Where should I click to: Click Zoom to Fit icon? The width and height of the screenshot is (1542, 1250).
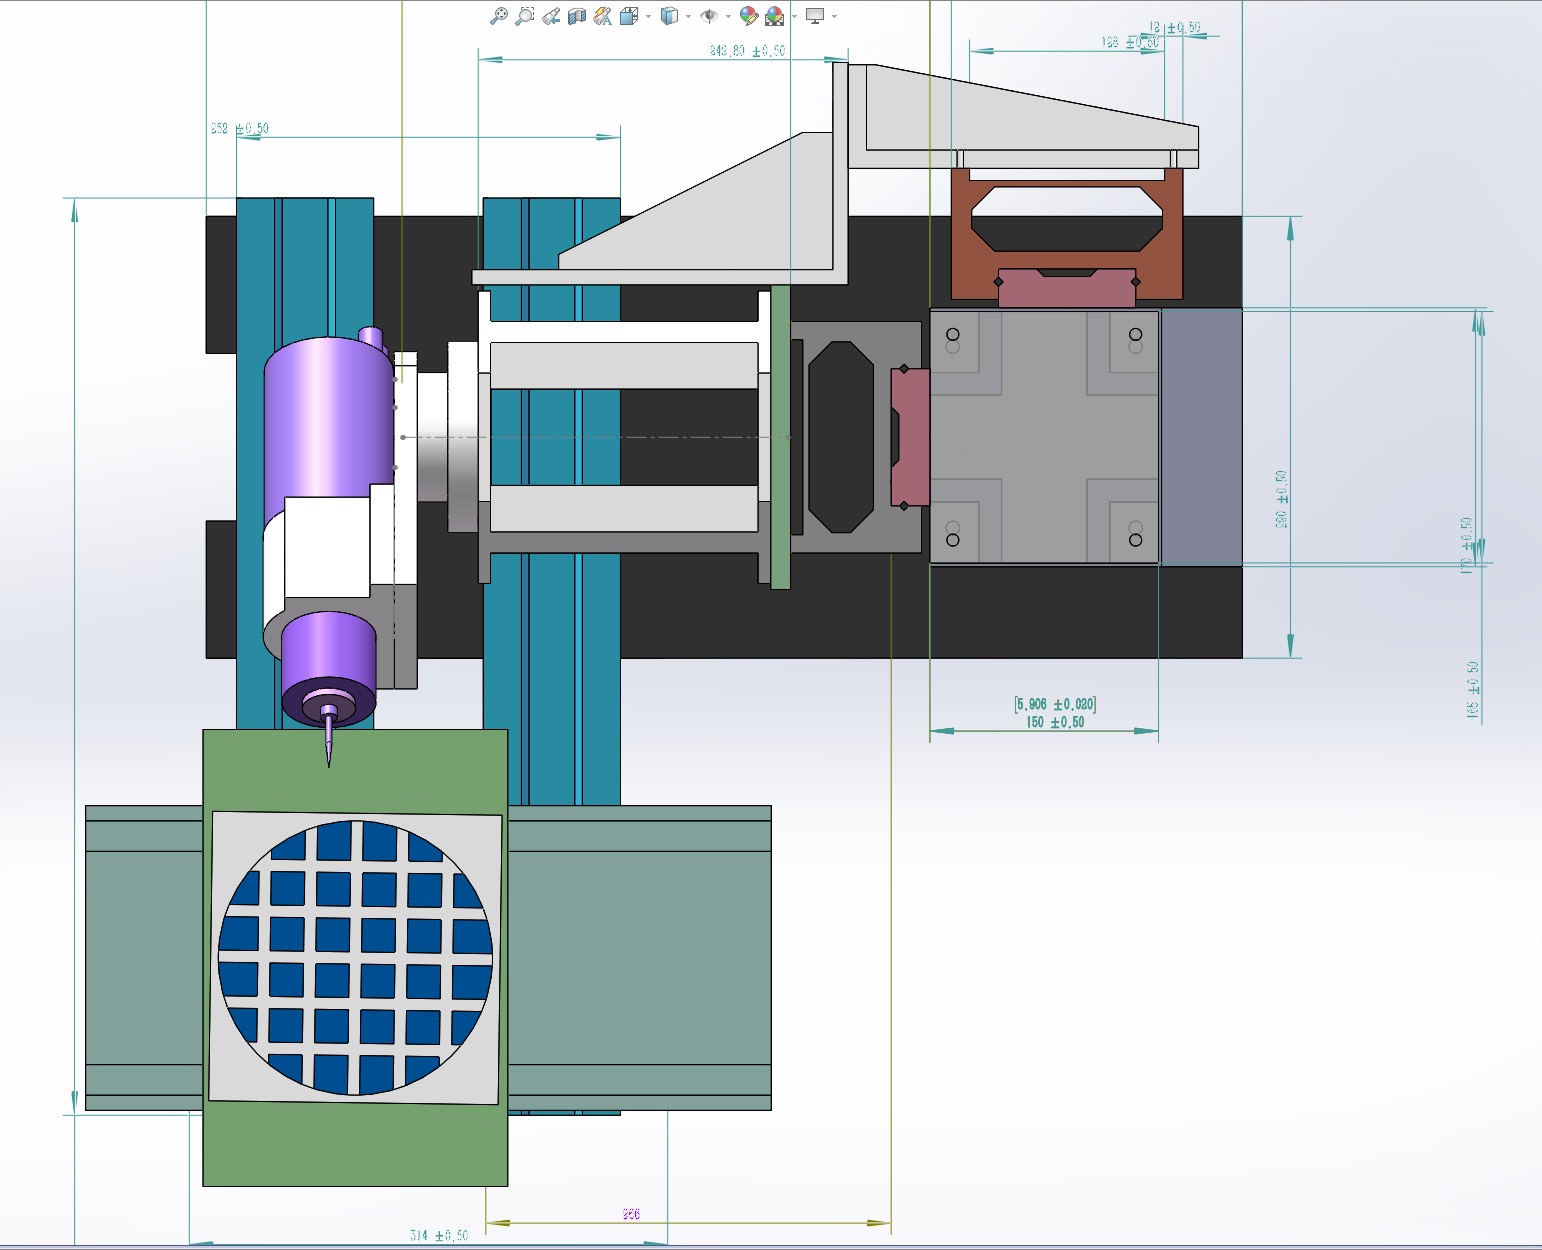tap(498, 16)
